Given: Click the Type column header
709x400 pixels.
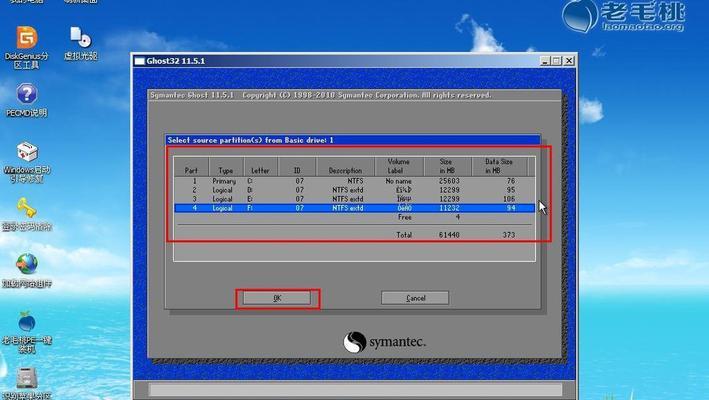Looking at the screenshot, I should pos(226,166).
